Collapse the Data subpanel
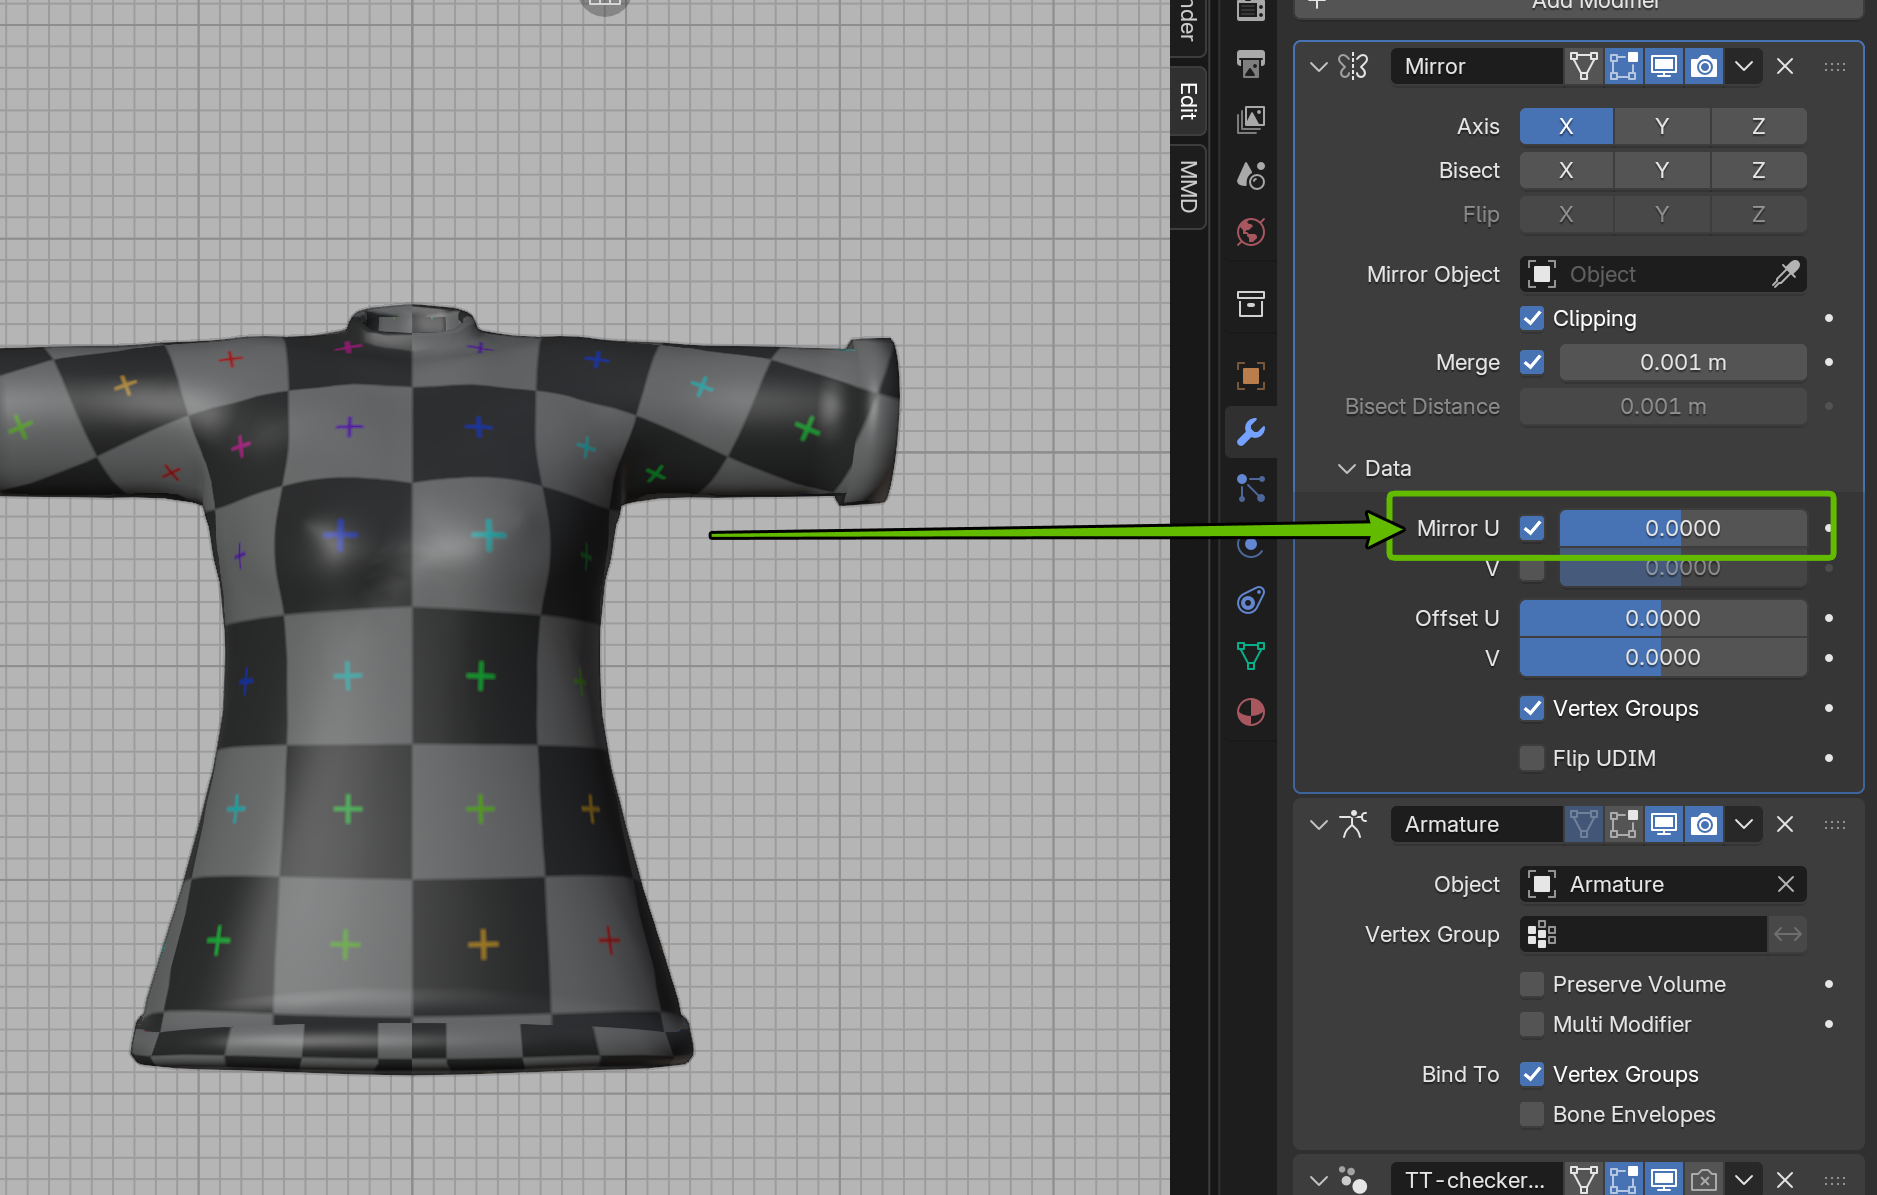The width and height of the screenshot is (1877, 1195). coord(1347,468)
